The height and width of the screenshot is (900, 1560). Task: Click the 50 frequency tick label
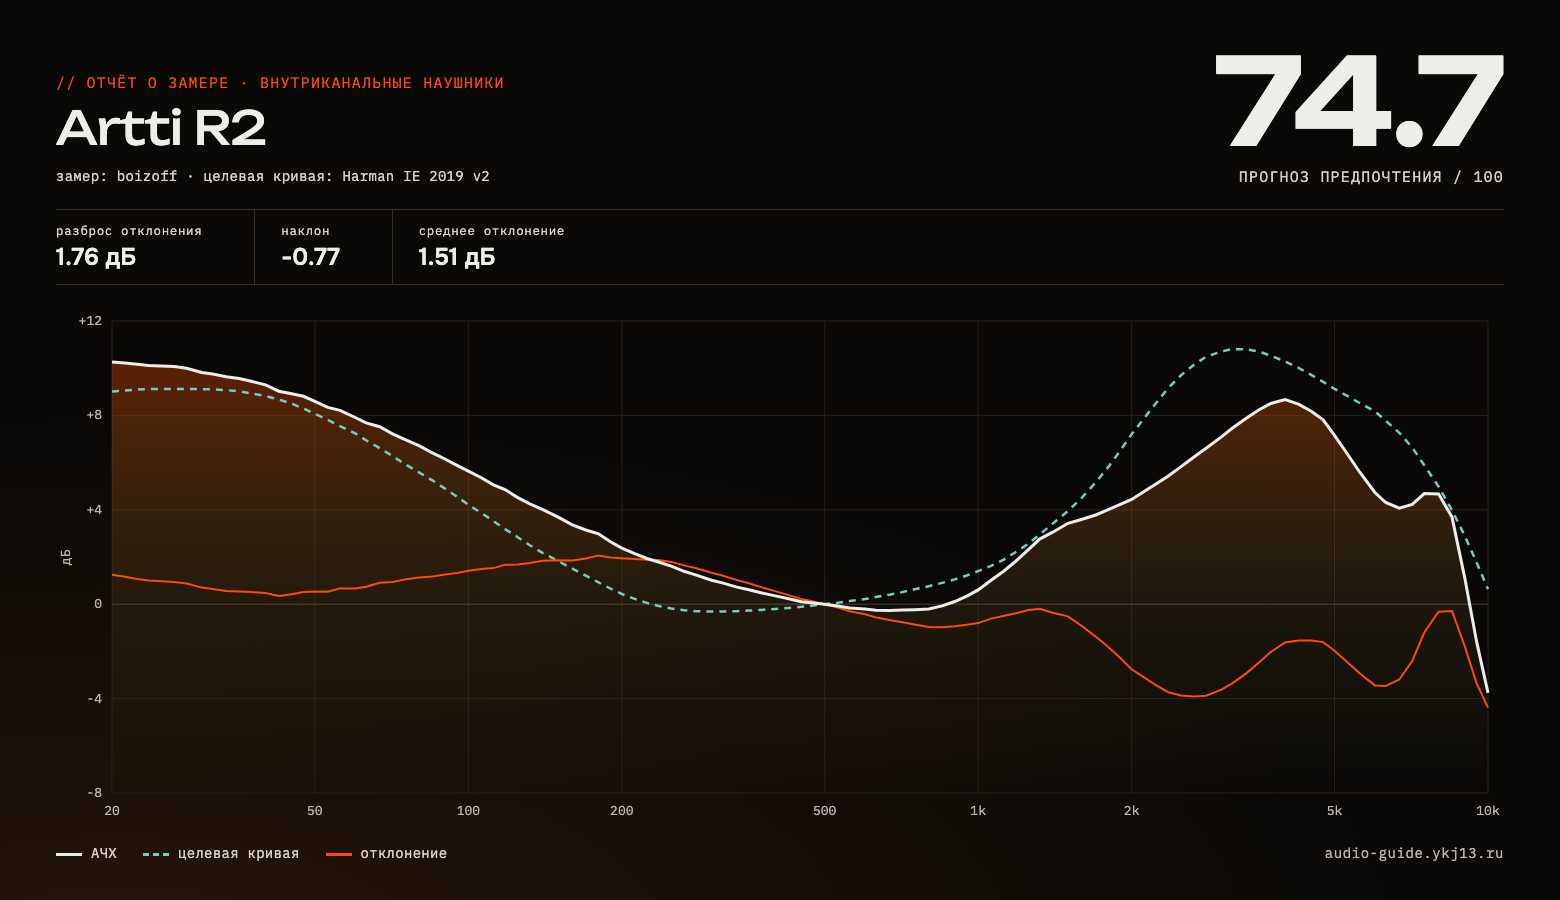pyautogui.click(x=315, y=811)
